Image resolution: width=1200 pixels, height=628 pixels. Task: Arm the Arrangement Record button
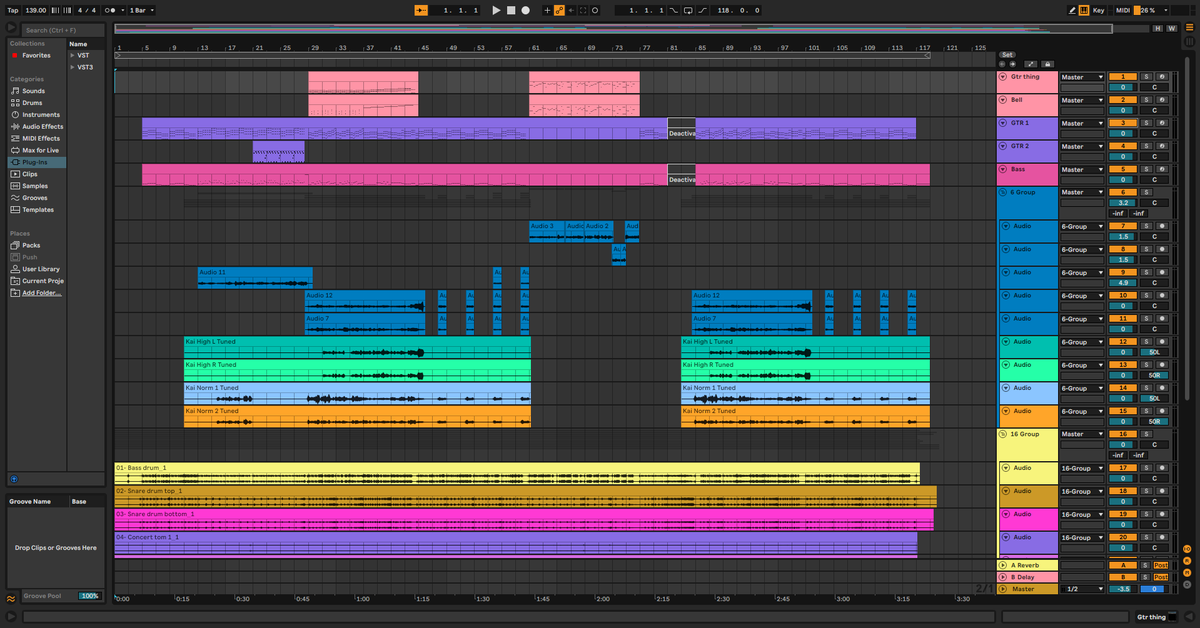(x=525, y=10)
